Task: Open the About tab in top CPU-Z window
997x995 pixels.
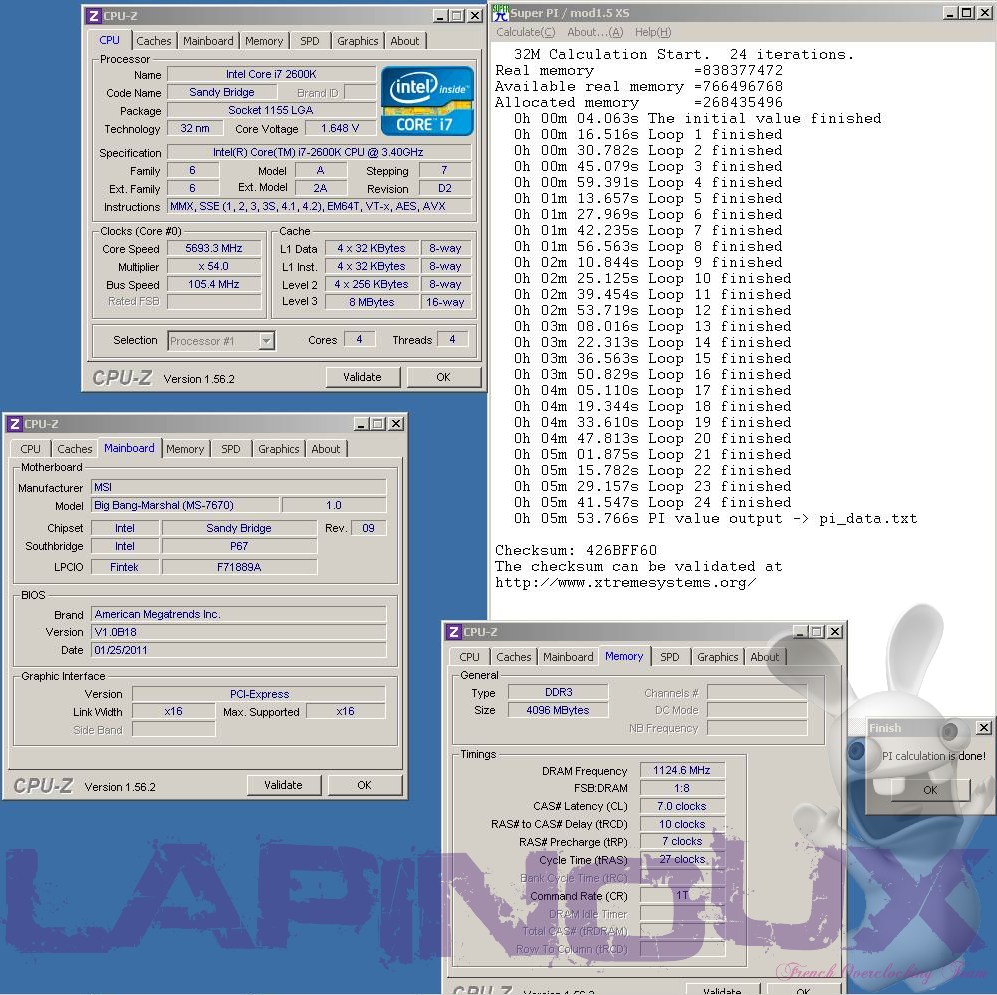Action: click(x=404, y=41)
